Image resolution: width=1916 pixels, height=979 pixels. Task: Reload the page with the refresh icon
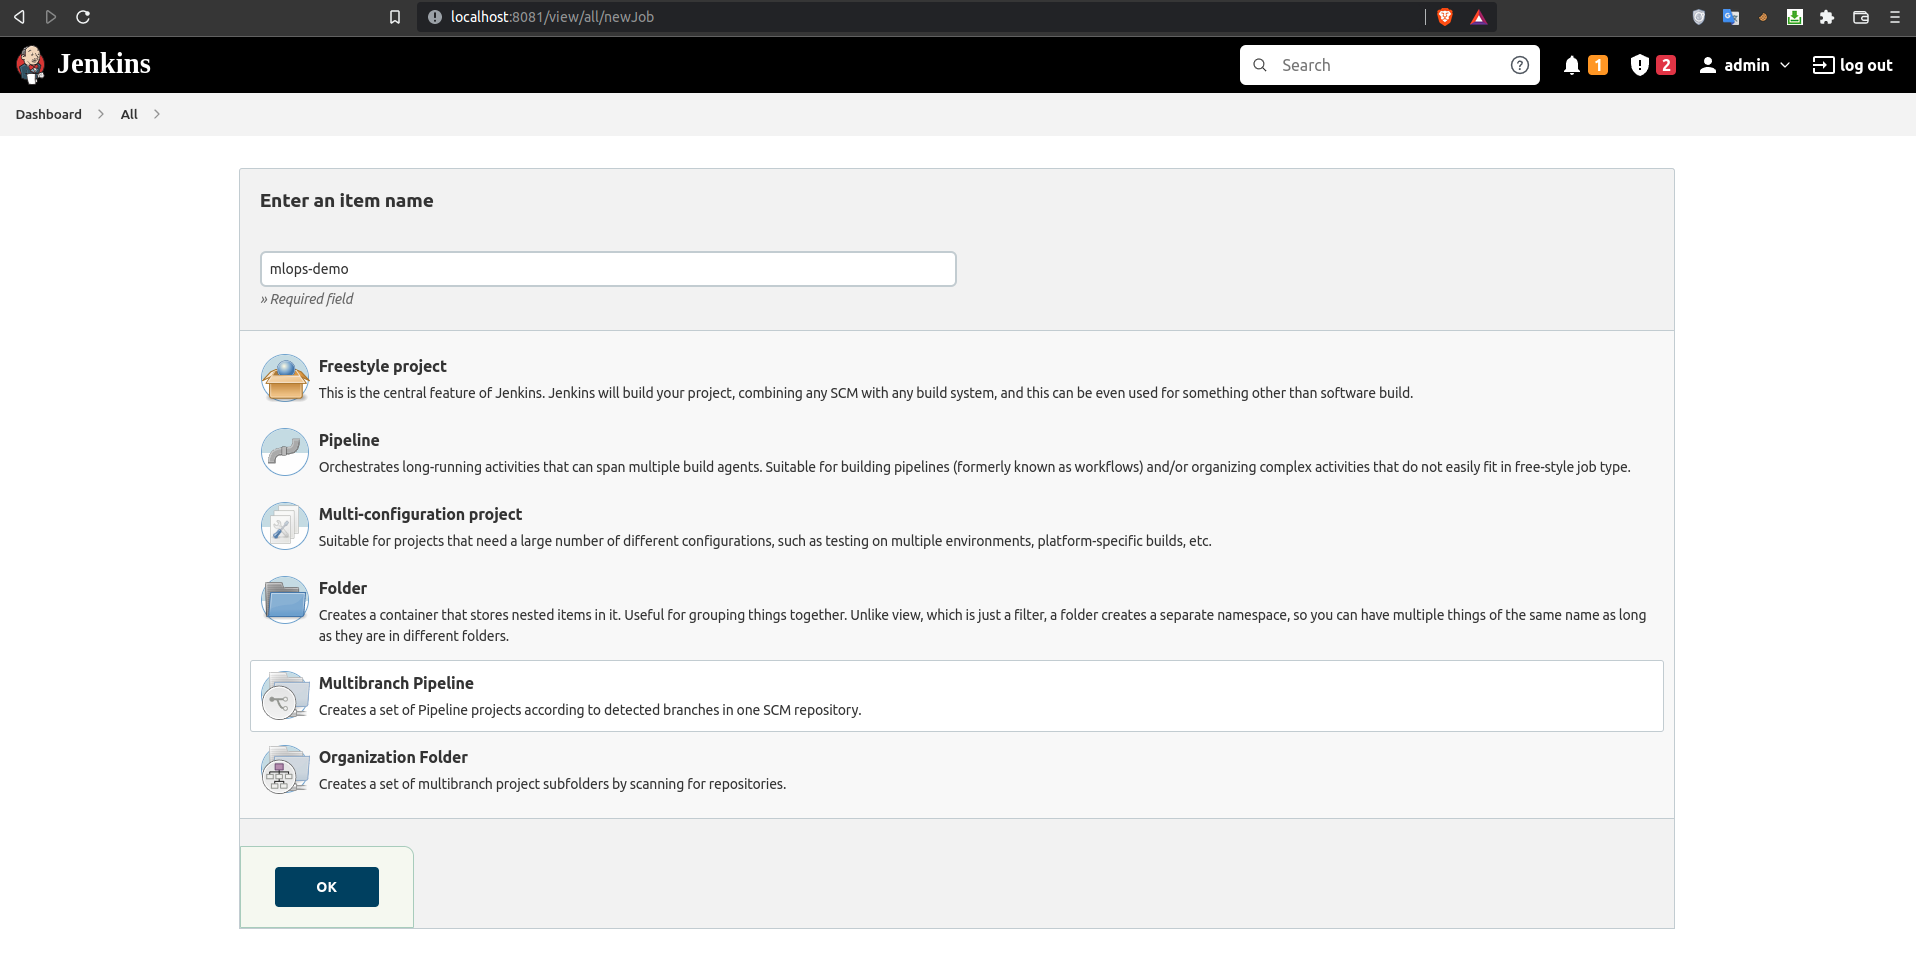click(x=83, y=17)
